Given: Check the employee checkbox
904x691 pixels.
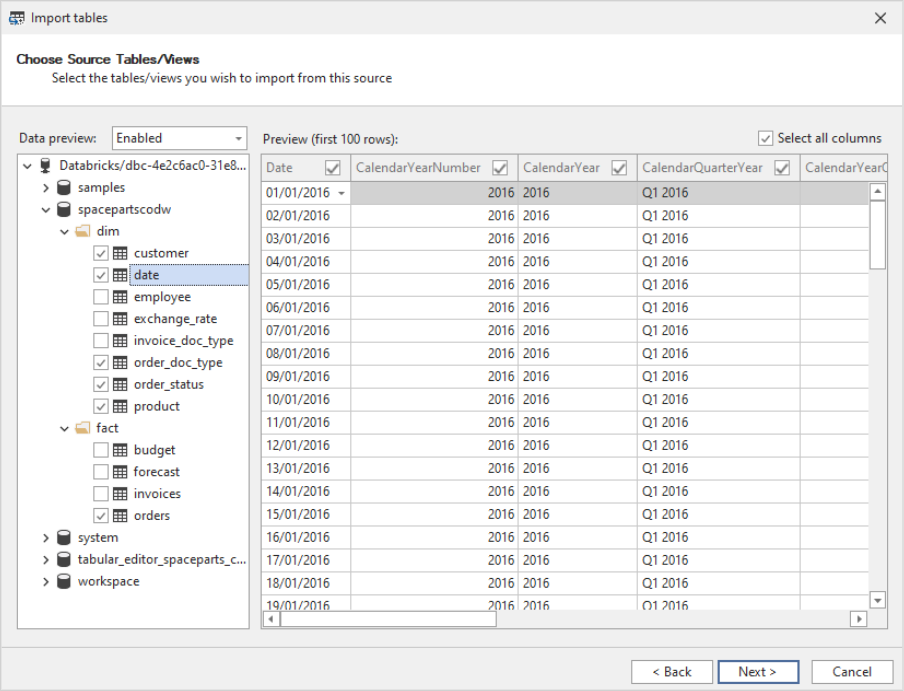Looking at the screenshot, I should pos(100,297).
